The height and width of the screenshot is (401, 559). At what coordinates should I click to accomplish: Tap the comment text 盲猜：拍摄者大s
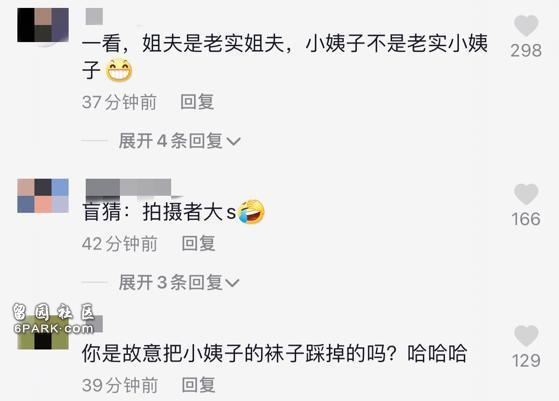[x=173, y=212]
